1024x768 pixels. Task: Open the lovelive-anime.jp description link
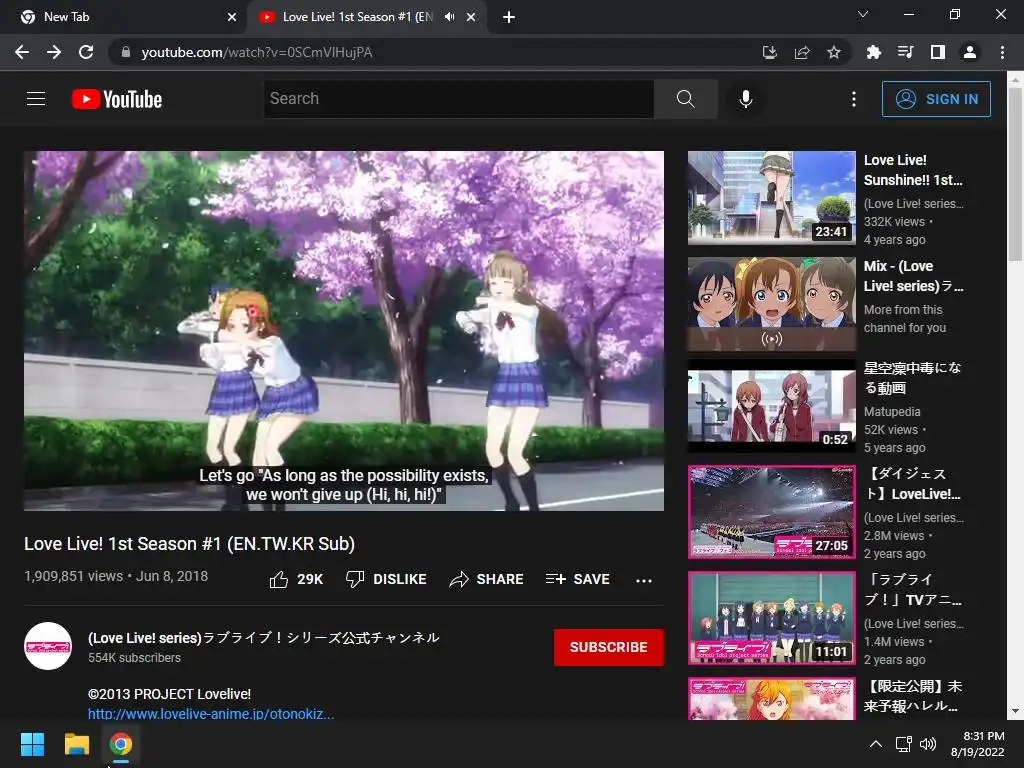[211, 713]
